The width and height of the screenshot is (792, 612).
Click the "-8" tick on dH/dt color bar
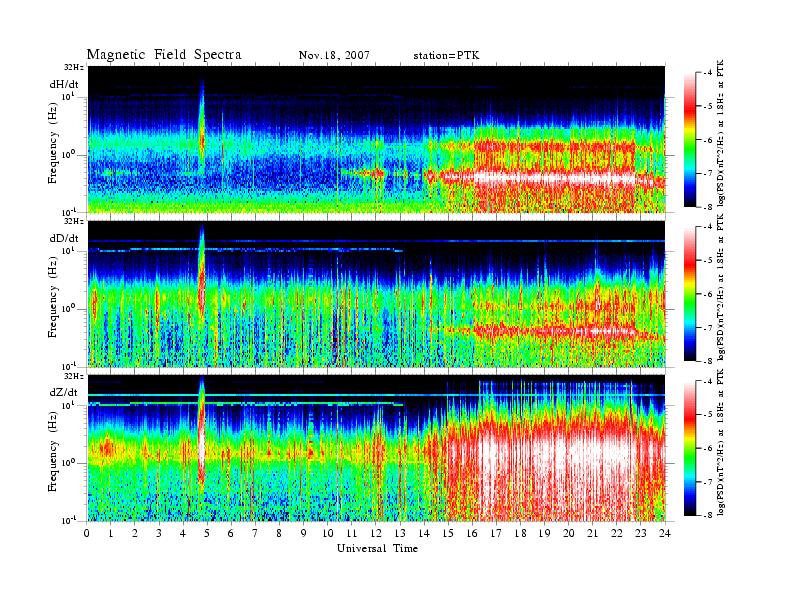click(708, 207)
